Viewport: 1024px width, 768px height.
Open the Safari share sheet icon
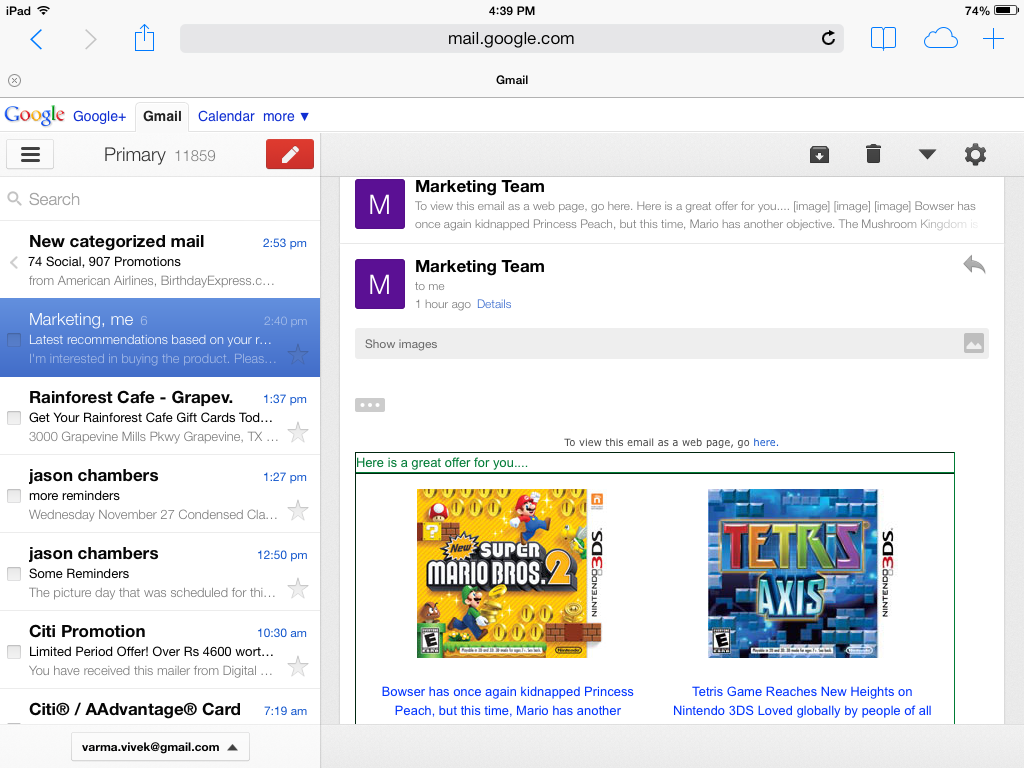point(144,37)
